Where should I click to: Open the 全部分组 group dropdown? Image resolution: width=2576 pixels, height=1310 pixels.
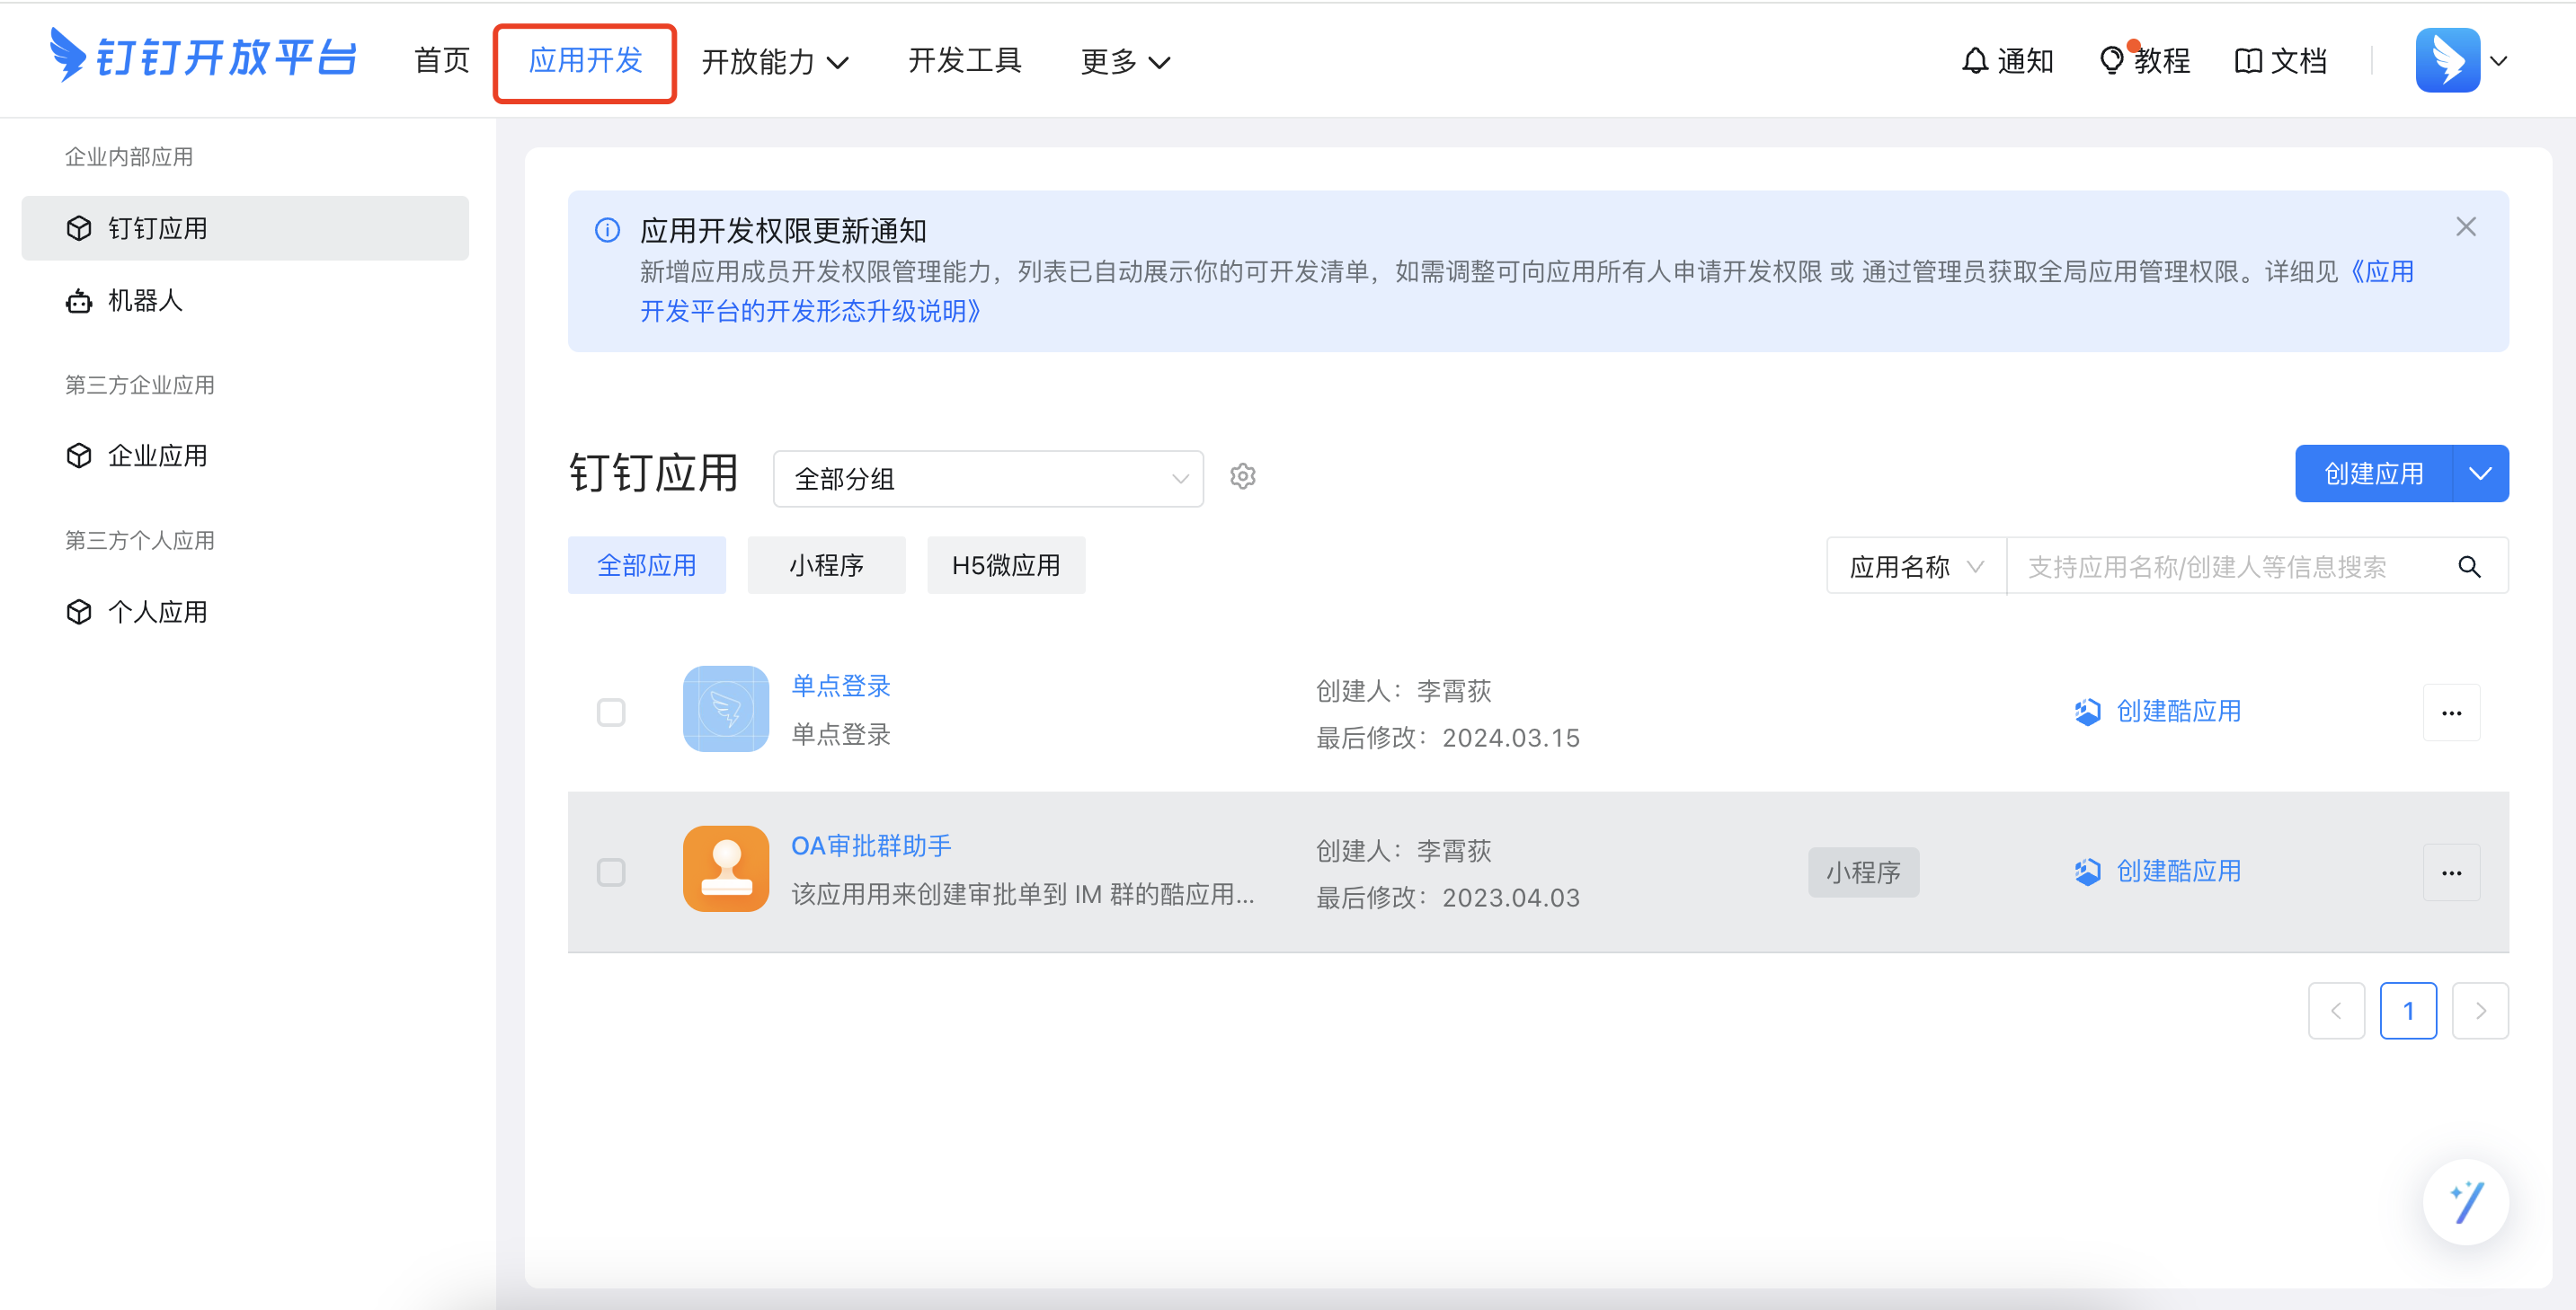point(988,479)
